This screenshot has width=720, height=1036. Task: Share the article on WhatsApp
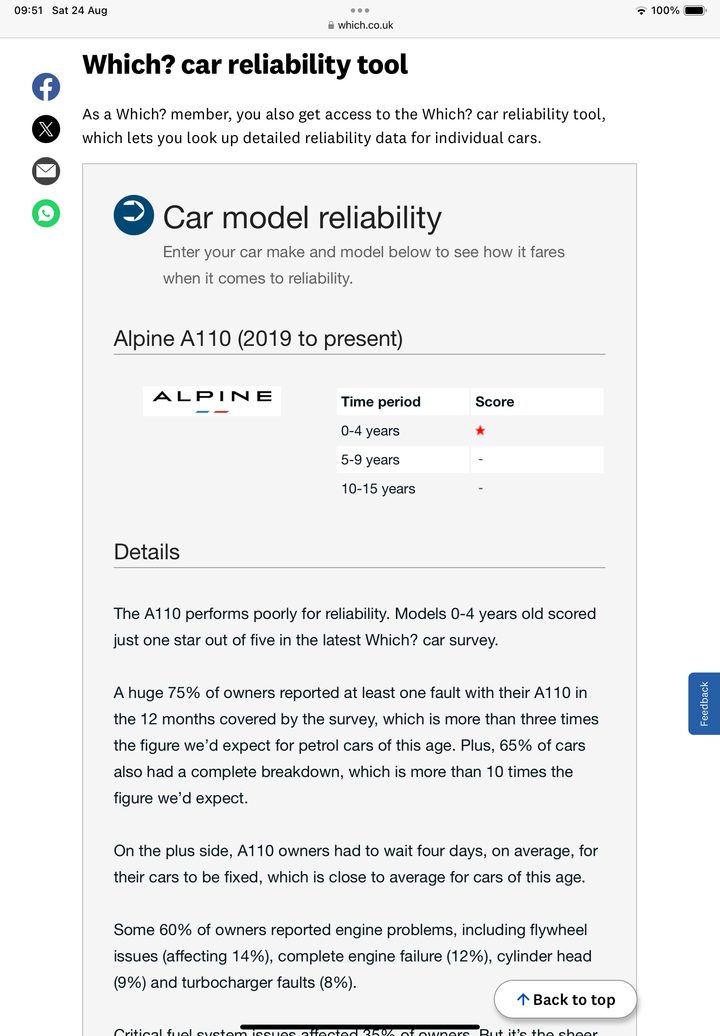(46, 213)
